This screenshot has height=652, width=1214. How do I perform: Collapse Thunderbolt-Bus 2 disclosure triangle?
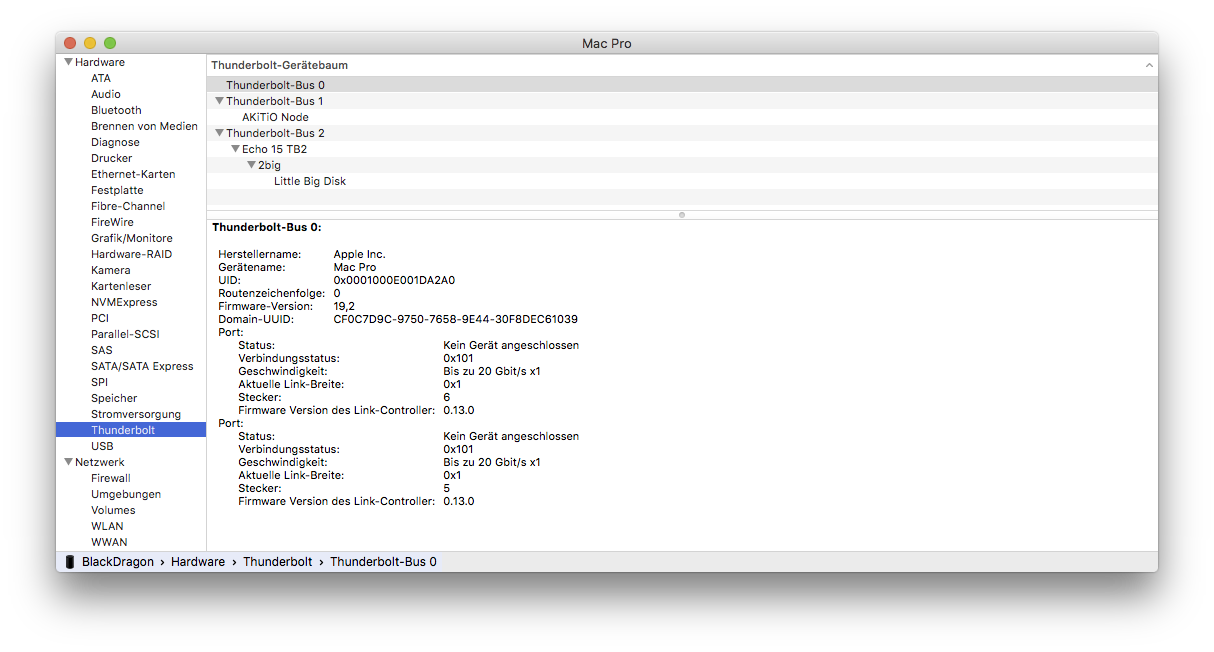[x=220, y=133]
